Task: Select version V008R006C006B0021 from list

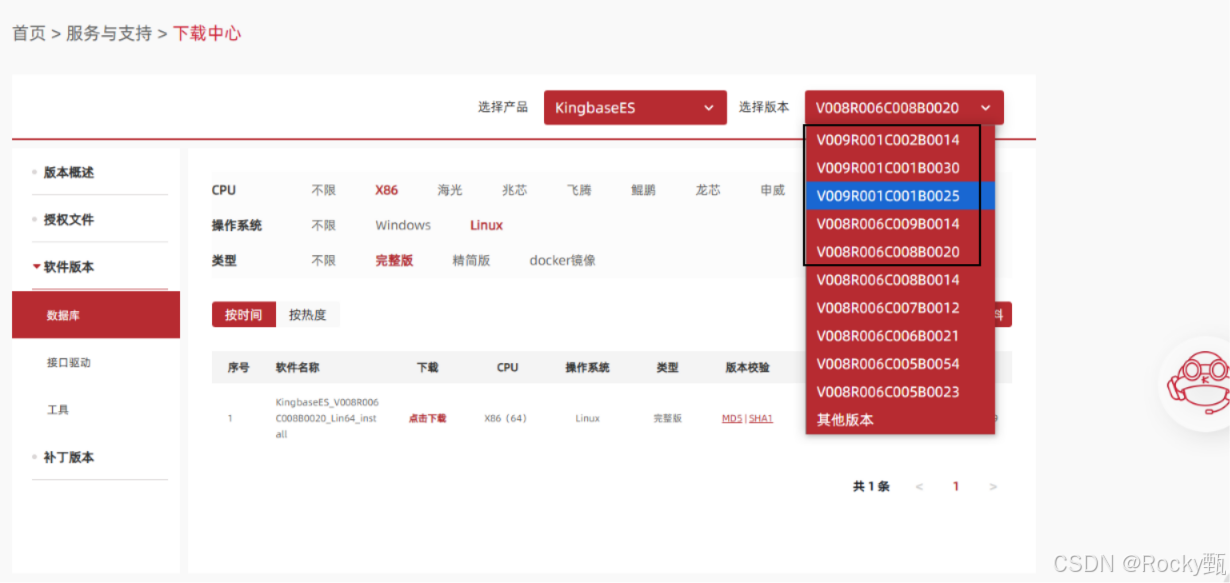Action: click(x=900, y=336)
